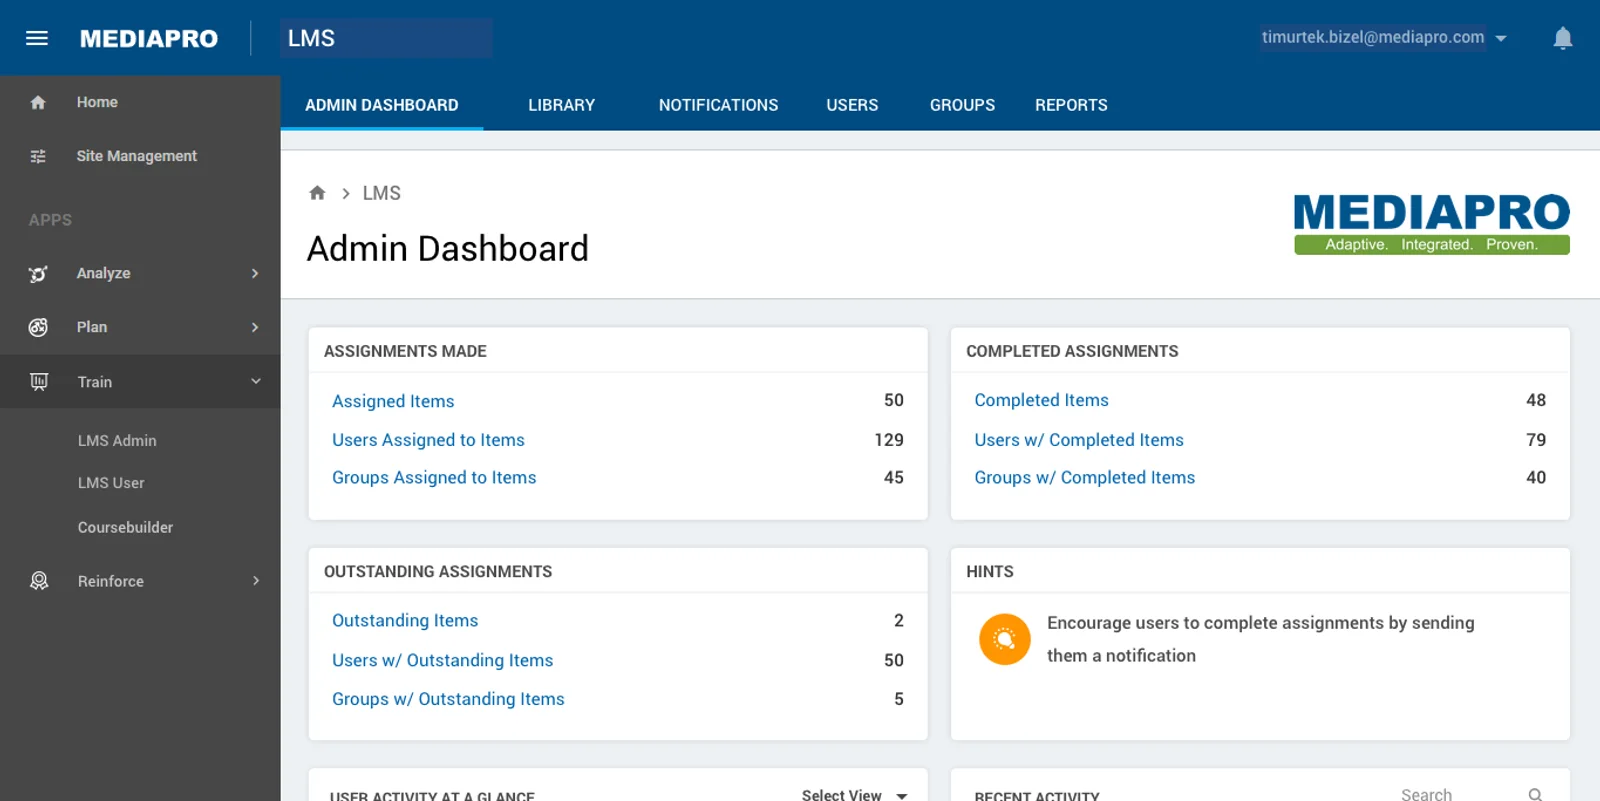This screenshot has height=801, width=1600.
Task: Collapse the Train submenu chevron
Action: [255, 381]
